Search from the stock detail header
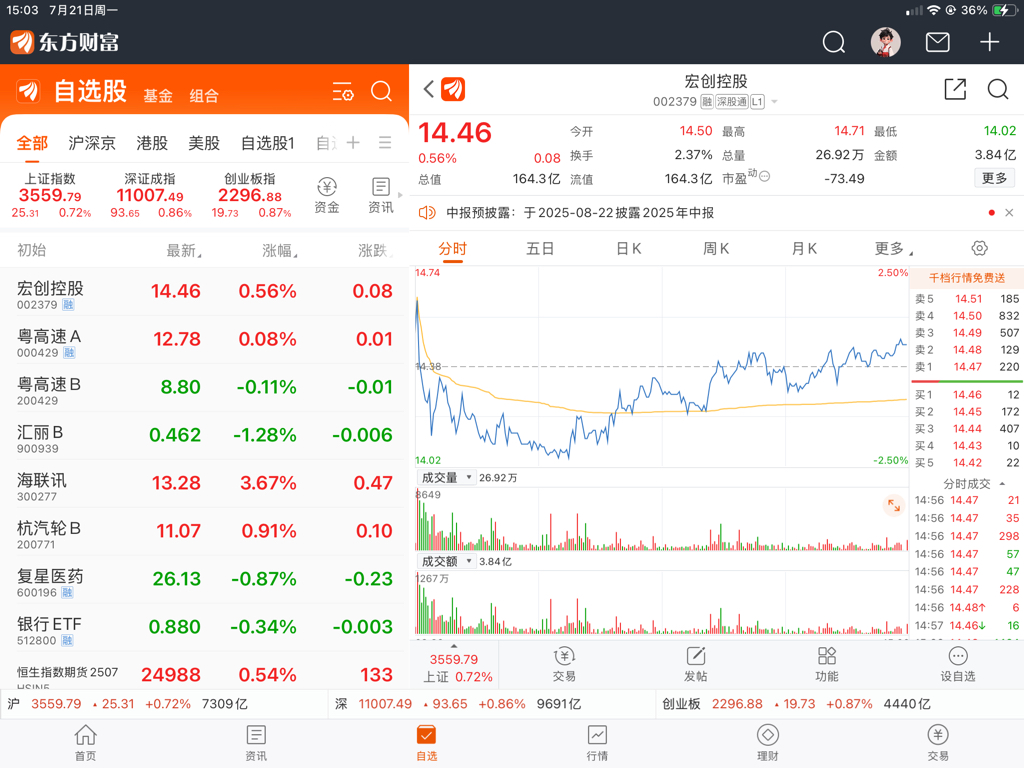Viewport: 1024px width, 768px height. tap(998, 89)
